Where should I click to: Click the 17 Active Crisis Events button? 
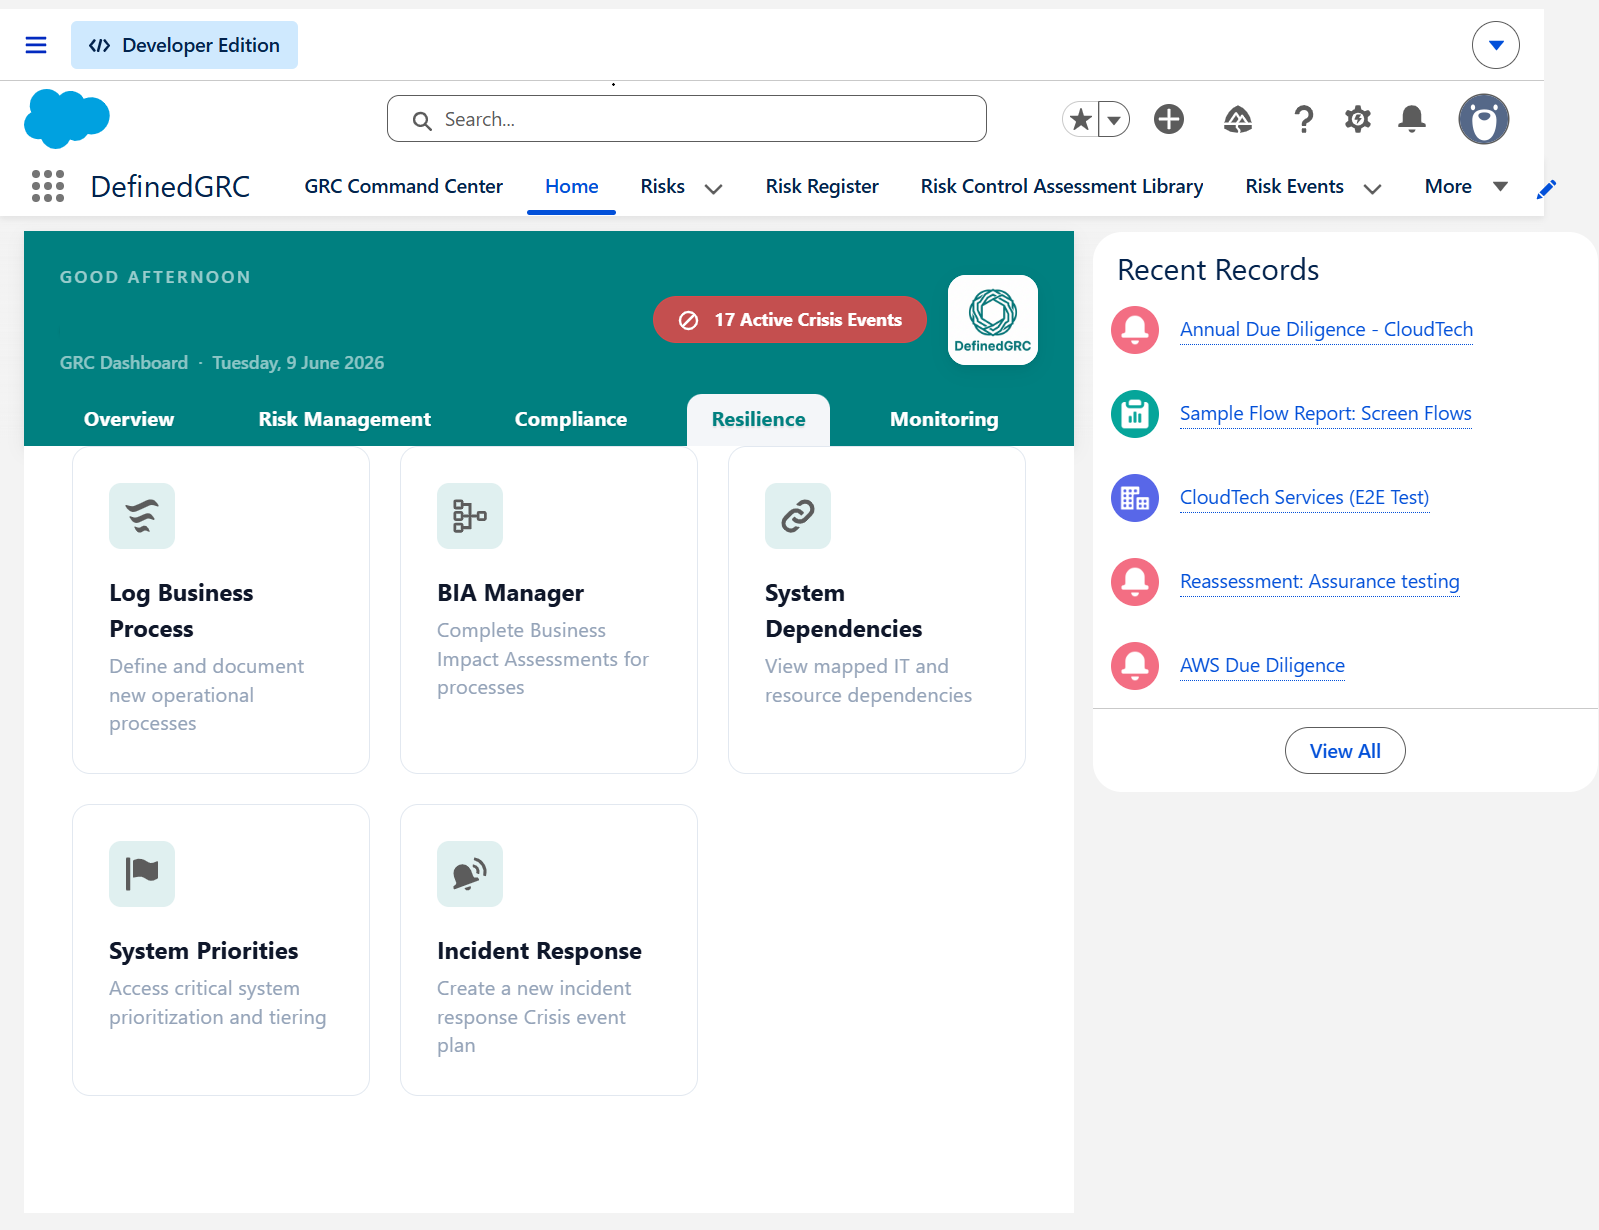pyautogui.click(x=790, y=320)
